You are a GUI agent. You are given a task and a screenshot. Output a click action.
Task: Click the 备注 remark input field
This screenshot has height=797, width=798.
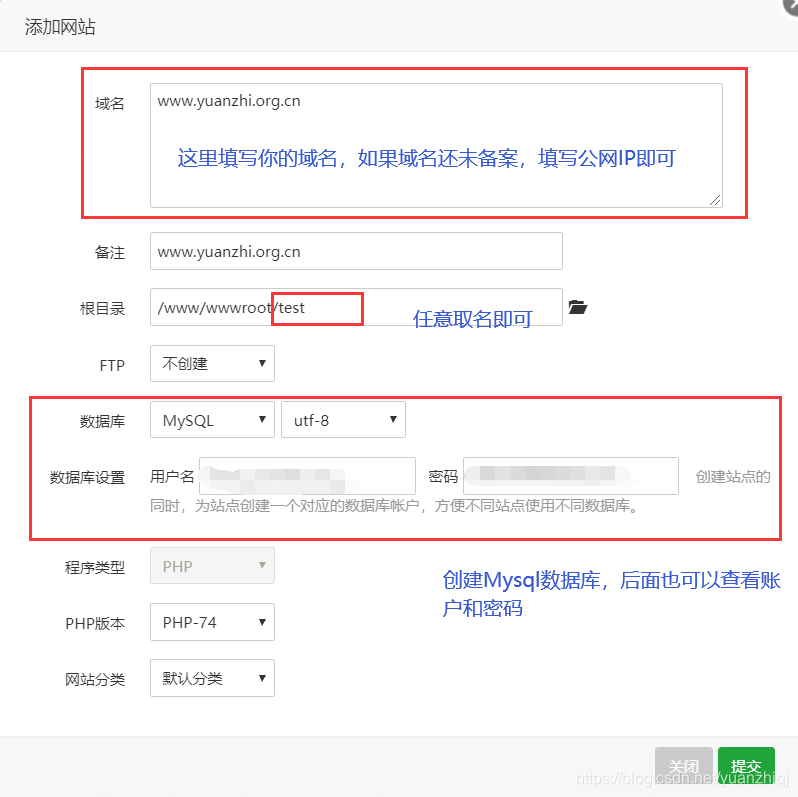click(x=356, y=251)
